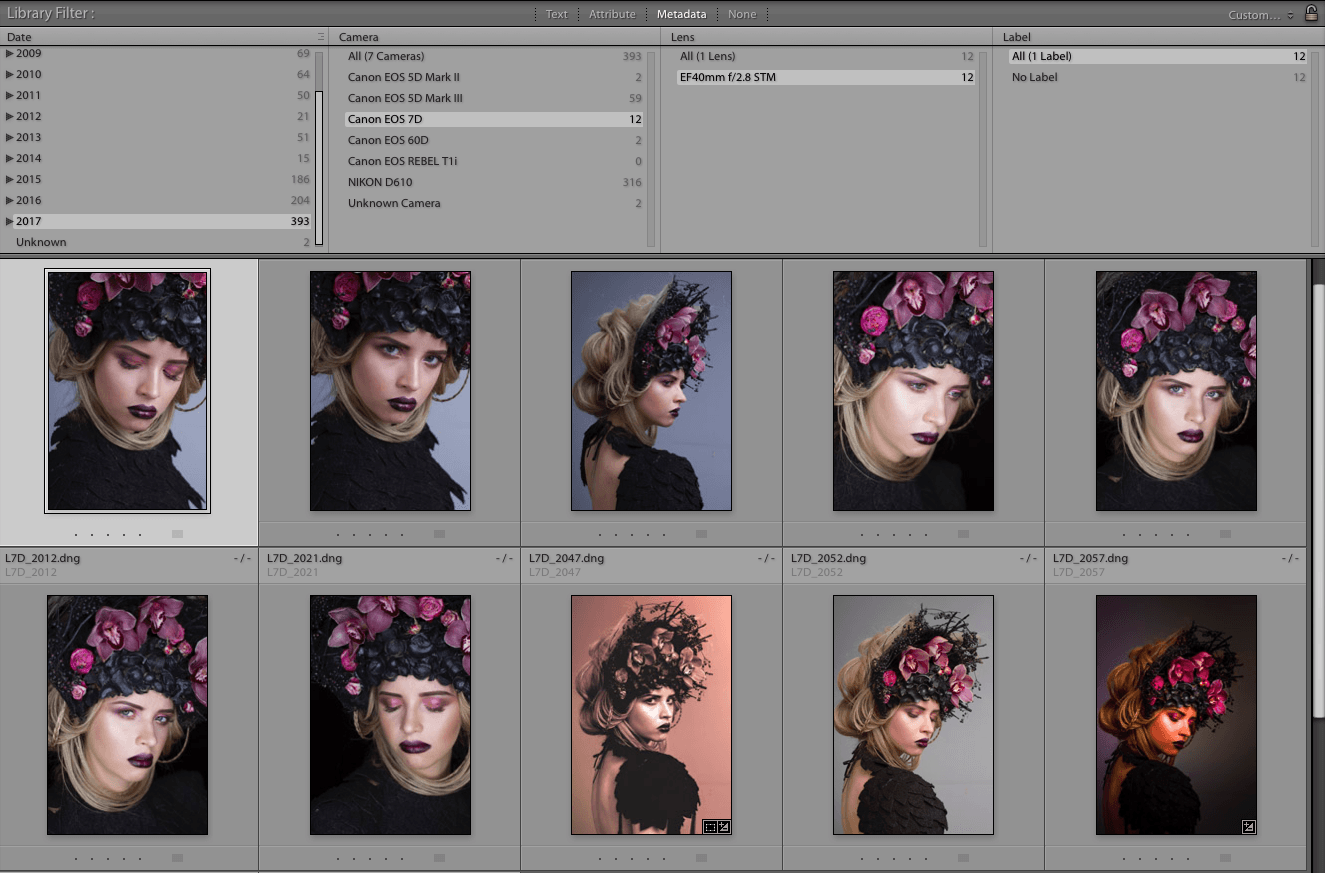Filter by Canon EOS REBEL T1i
Image resolution: width=1325 pixels, height=873 pixels.
494,161
